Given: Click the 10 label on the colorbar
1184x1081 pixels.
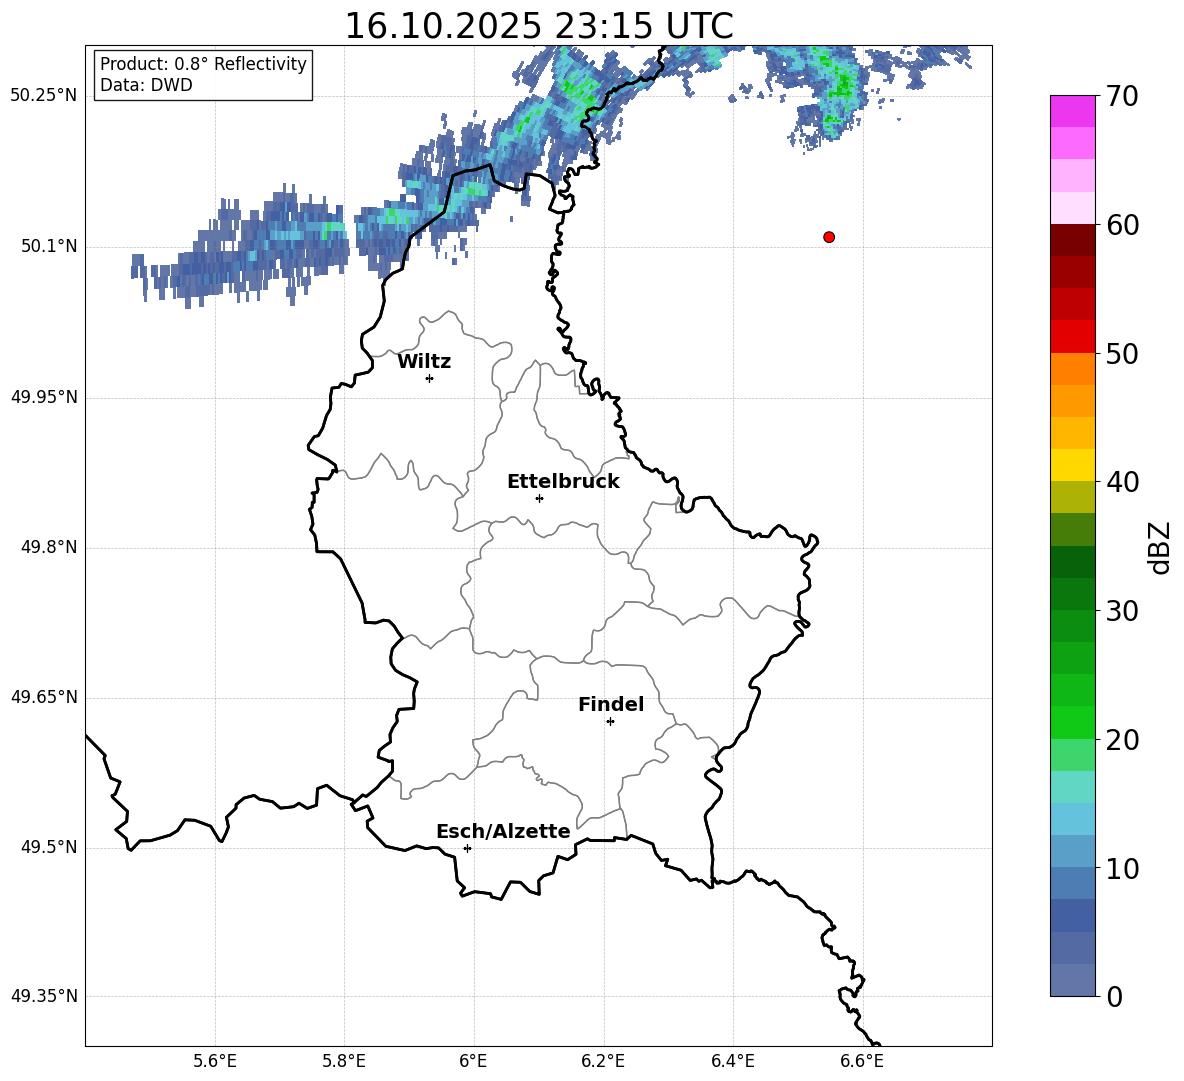Looking at the screenshot, I should [1123, 868].
